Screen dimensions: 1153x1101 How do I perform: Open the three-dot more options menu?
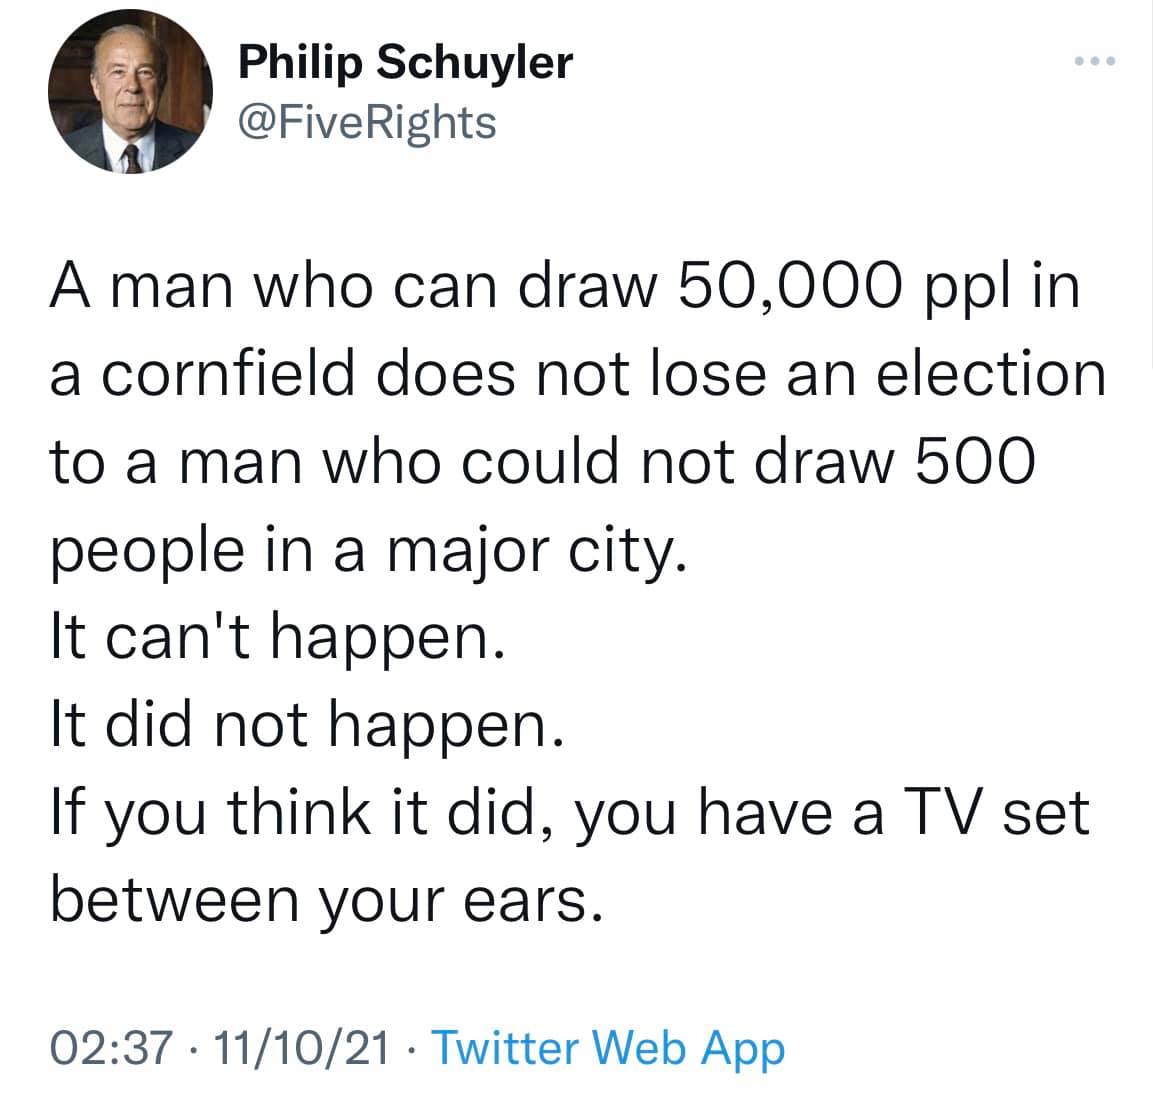(x=1095, y=64)
